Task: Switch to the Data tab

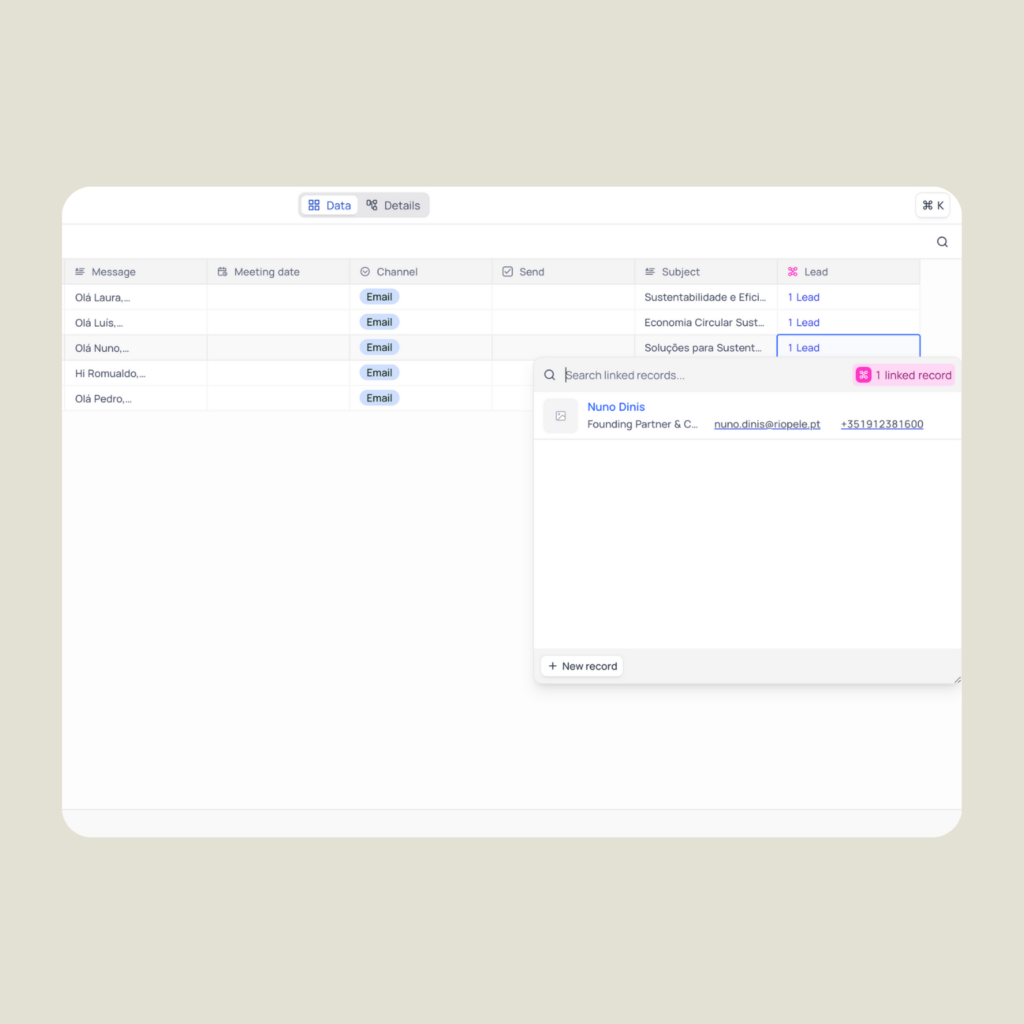Action: coord(329,205)
